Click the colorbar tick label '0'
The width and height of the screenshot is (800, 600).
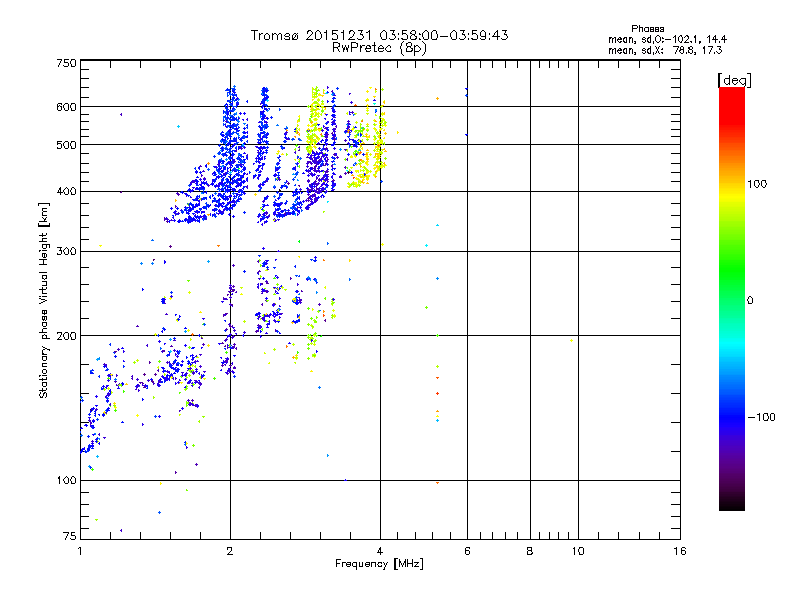click(750, 301)
